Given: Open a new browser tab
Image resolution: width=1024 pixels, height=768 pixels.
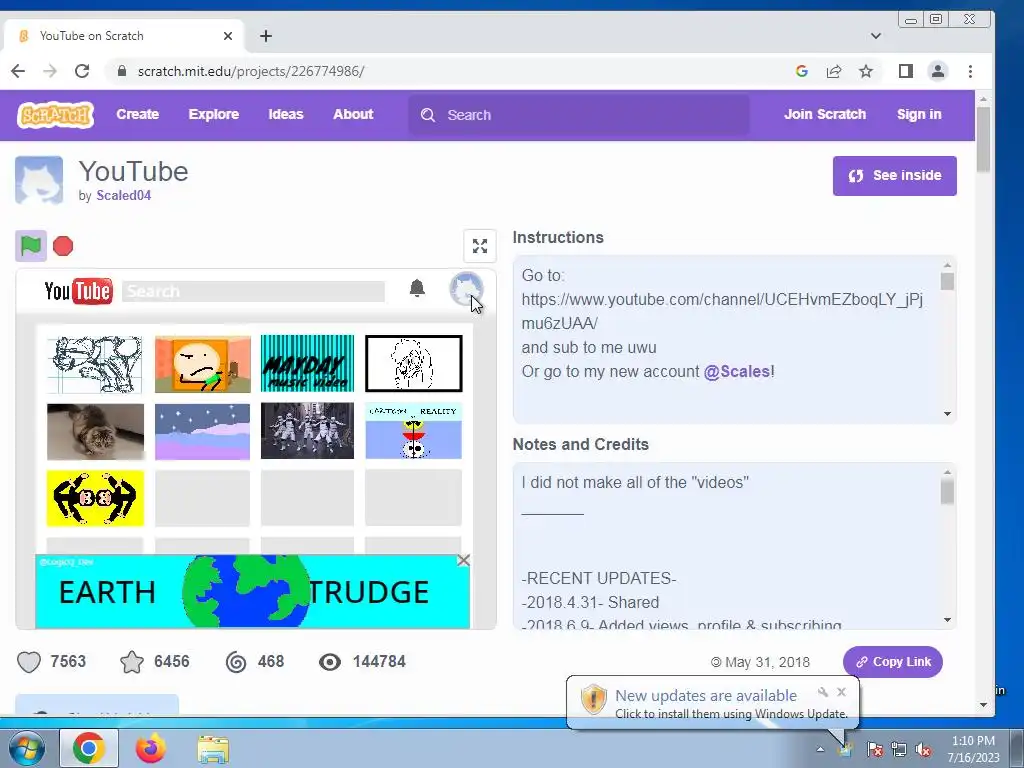Looking at the screenshot, I should point(266,36).
